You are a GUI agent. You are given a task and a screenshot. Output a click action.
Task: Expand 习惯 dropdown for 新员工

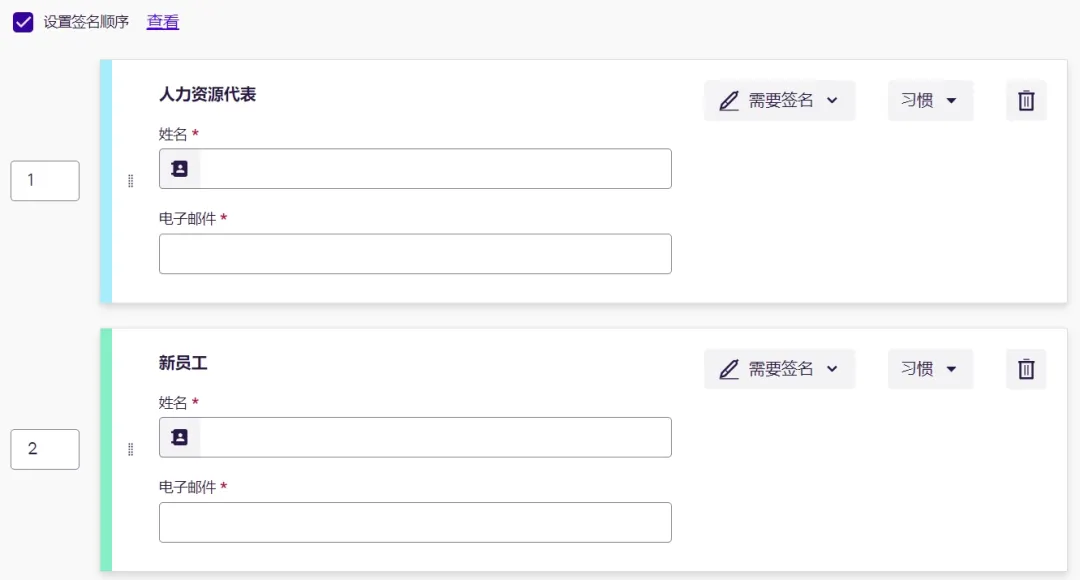(x=930, y=369)
